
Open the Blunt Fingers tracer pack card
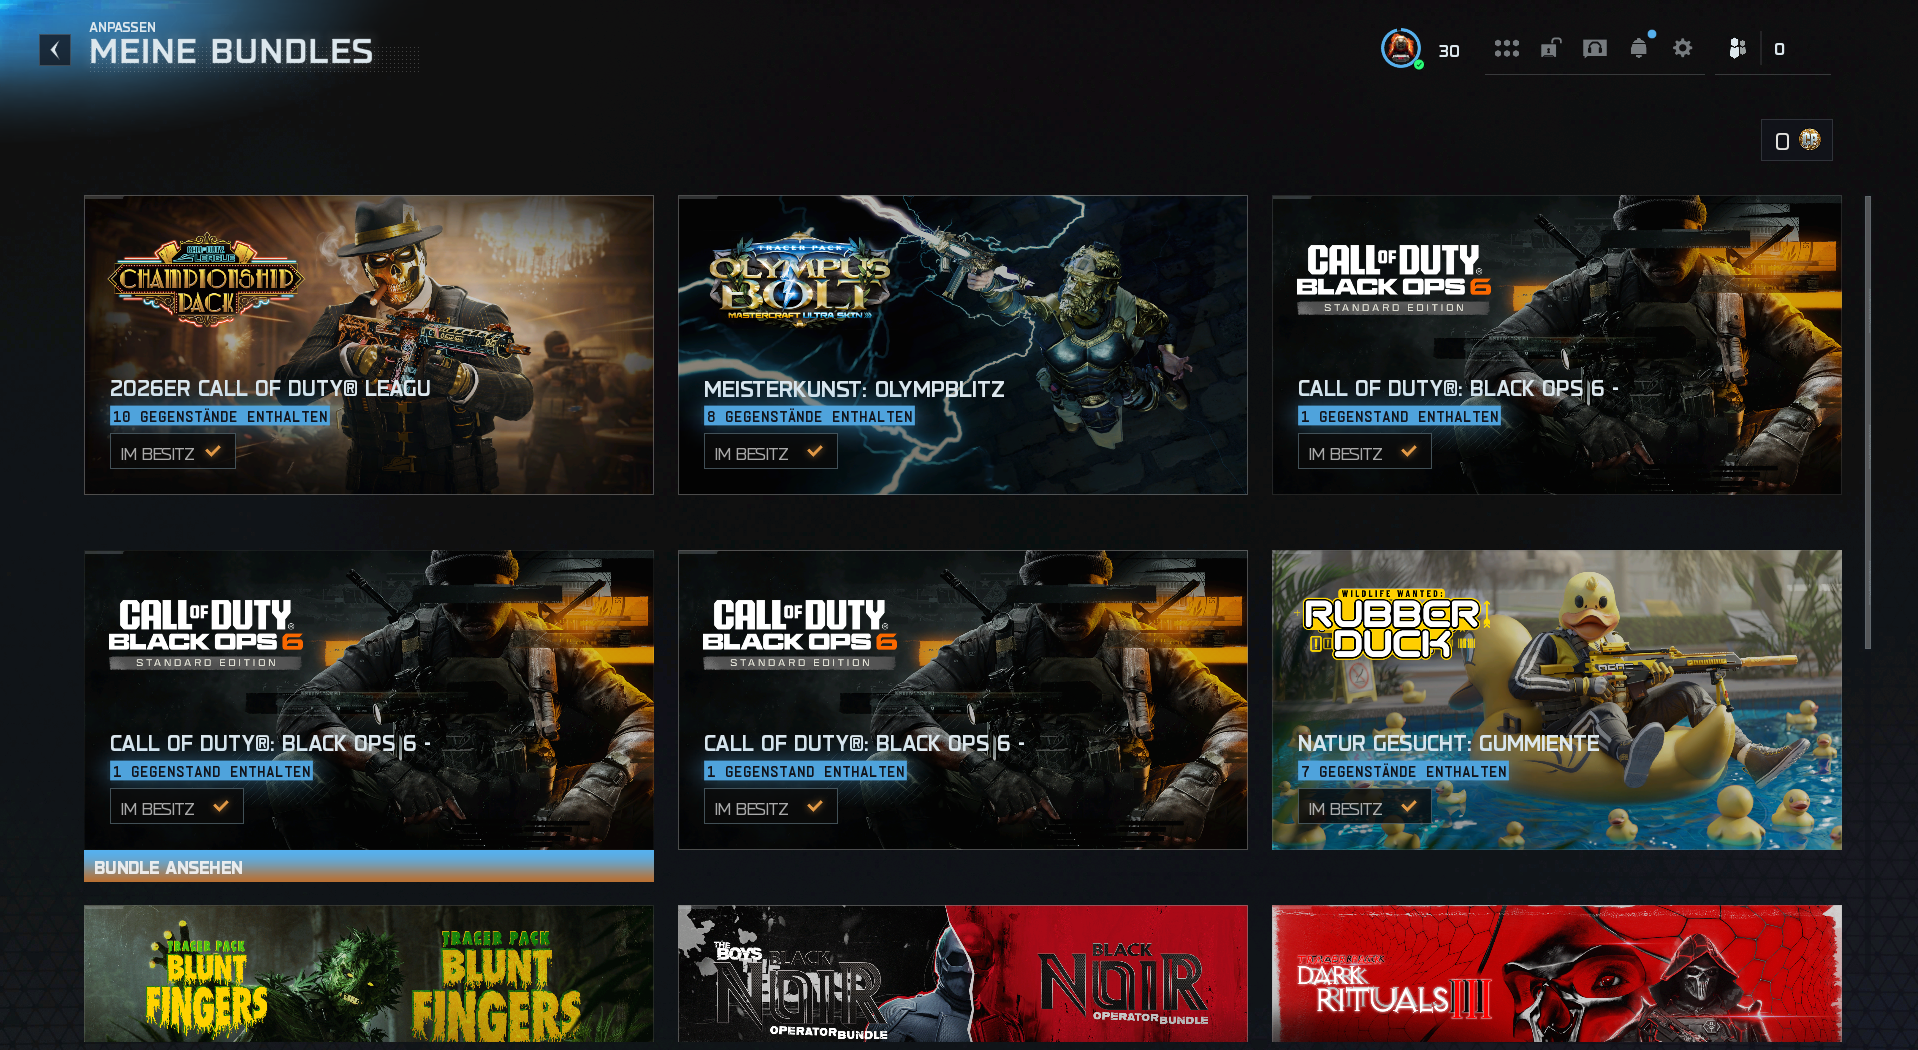pos(369,974)
